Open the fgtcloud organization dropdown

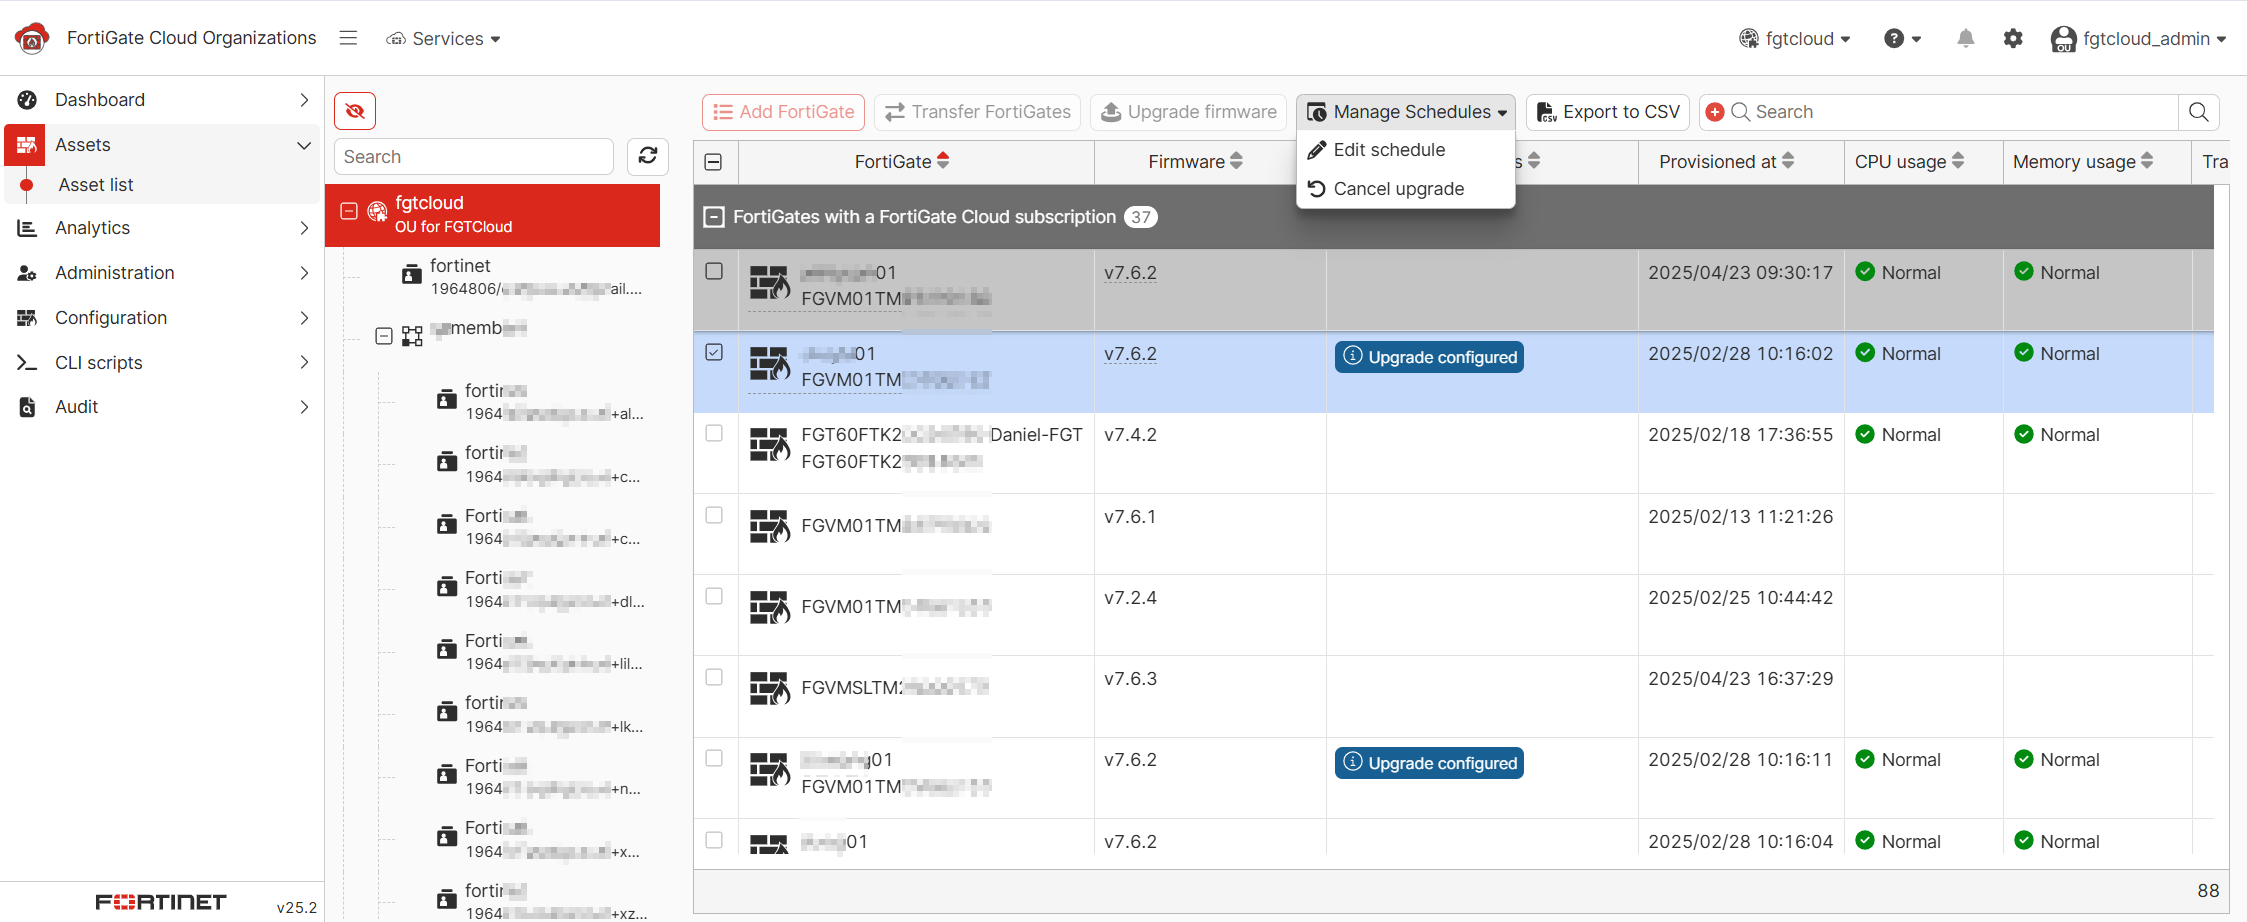(1795, 38)
